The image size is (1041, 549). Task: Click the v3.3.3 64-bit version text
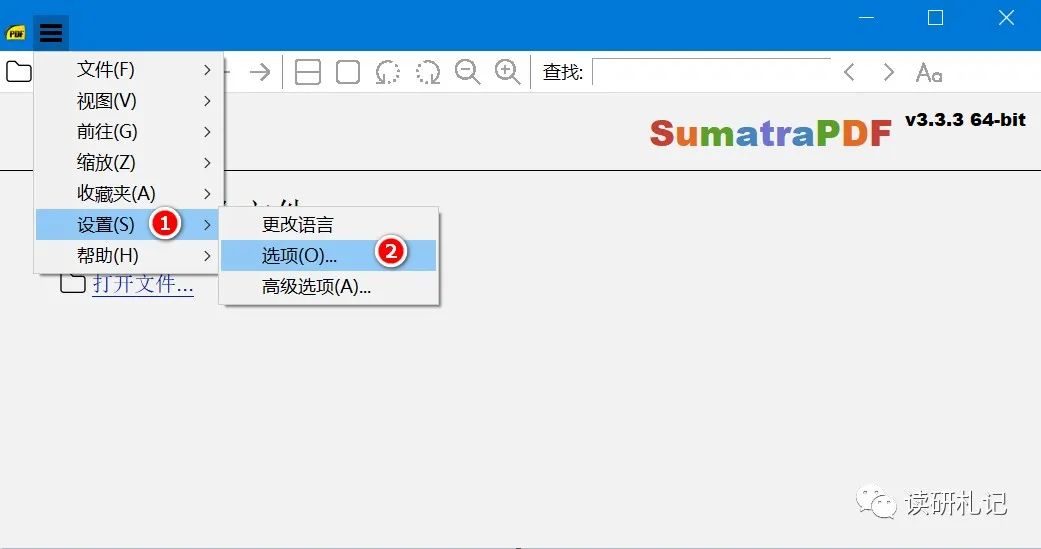965,120
